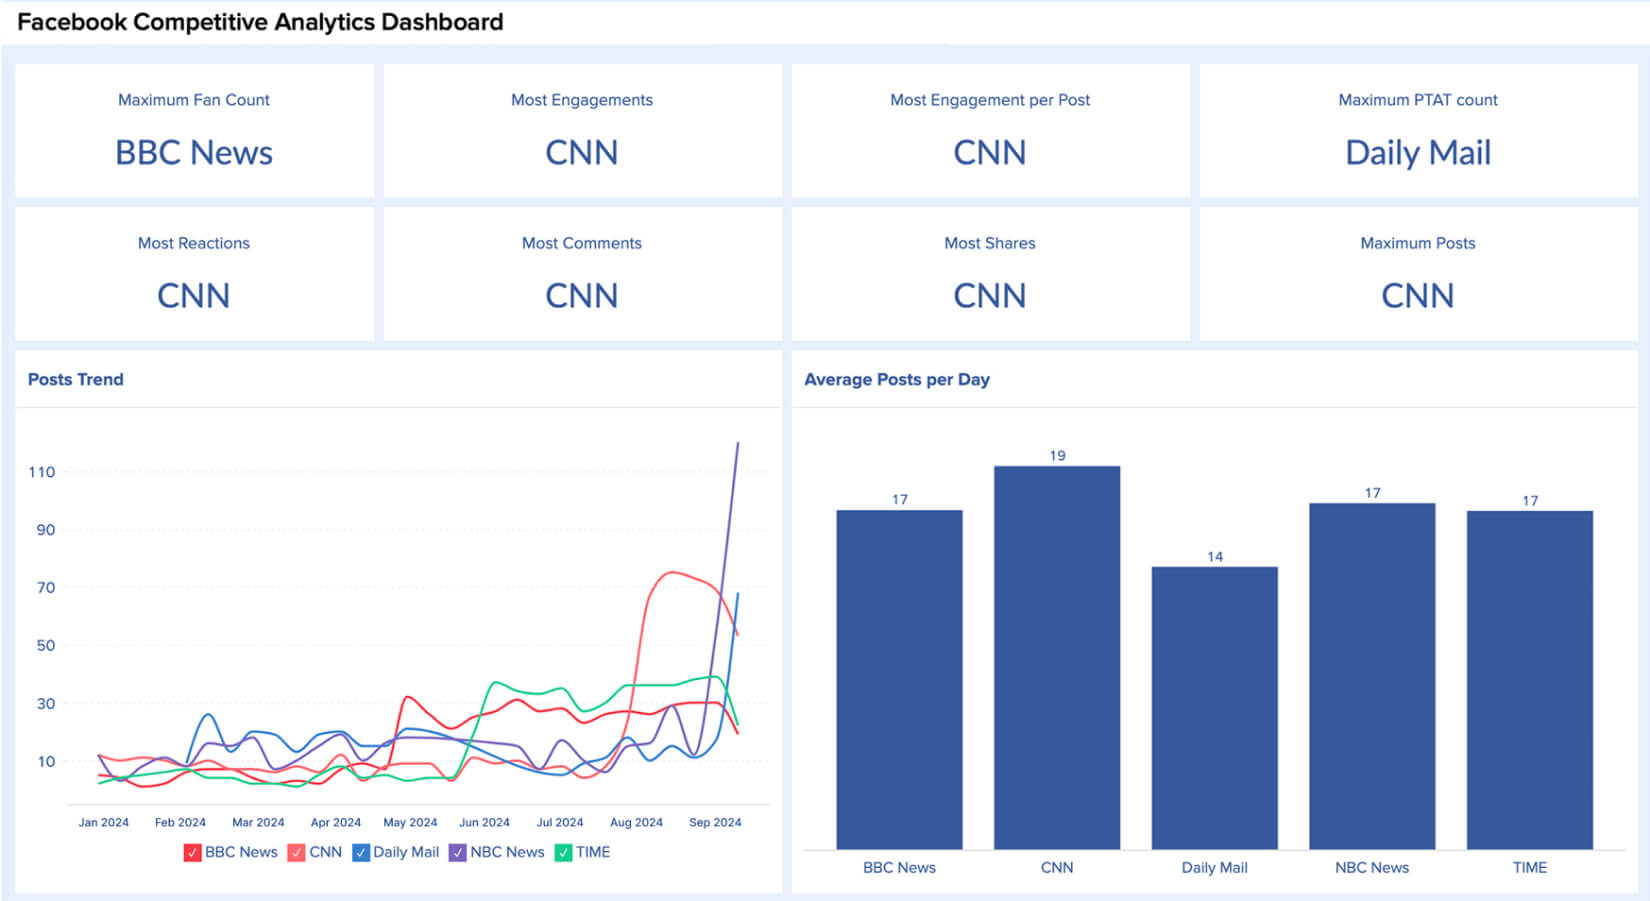1650x901 pixels.
Task: Hide the Daily Mail line via its legend checkbox
Action: (359, 852)
